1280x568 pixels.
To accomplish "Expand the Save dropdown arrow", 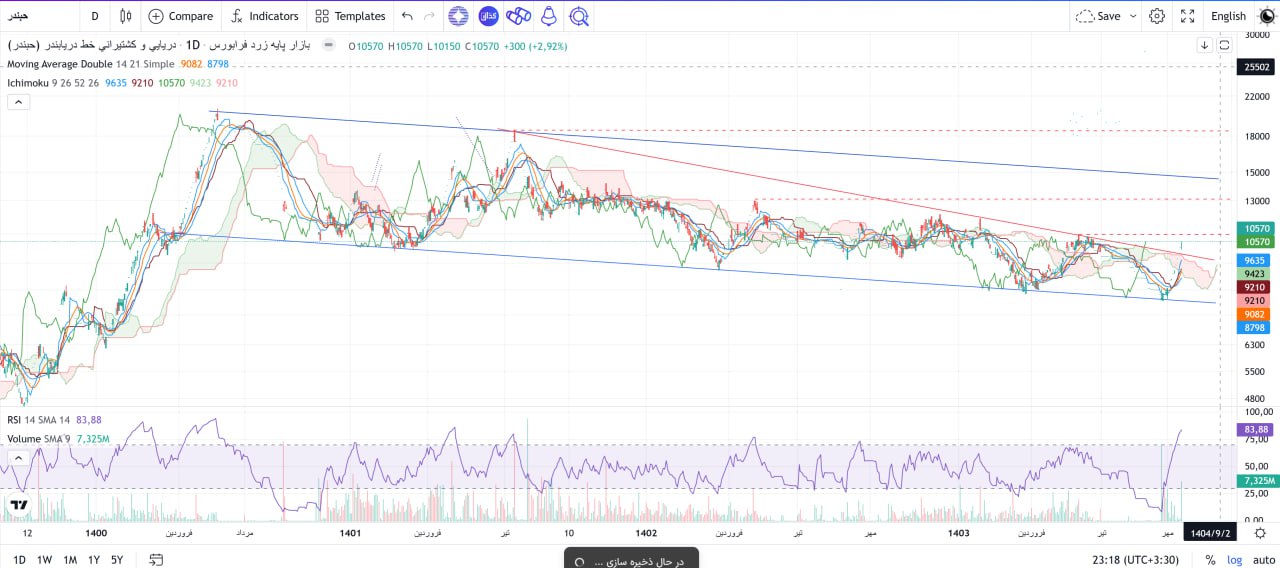I will tap(1133, 16).
